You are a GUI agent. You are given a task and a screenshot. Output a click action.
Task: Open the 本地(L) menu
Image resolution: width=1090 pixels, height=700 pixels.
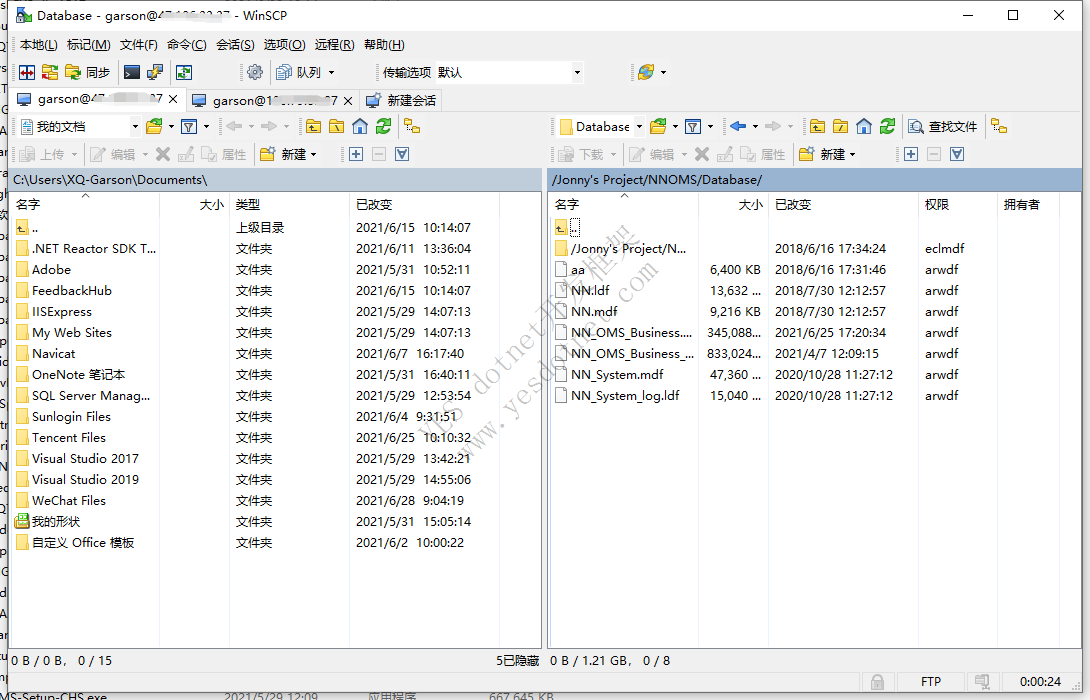39,44
